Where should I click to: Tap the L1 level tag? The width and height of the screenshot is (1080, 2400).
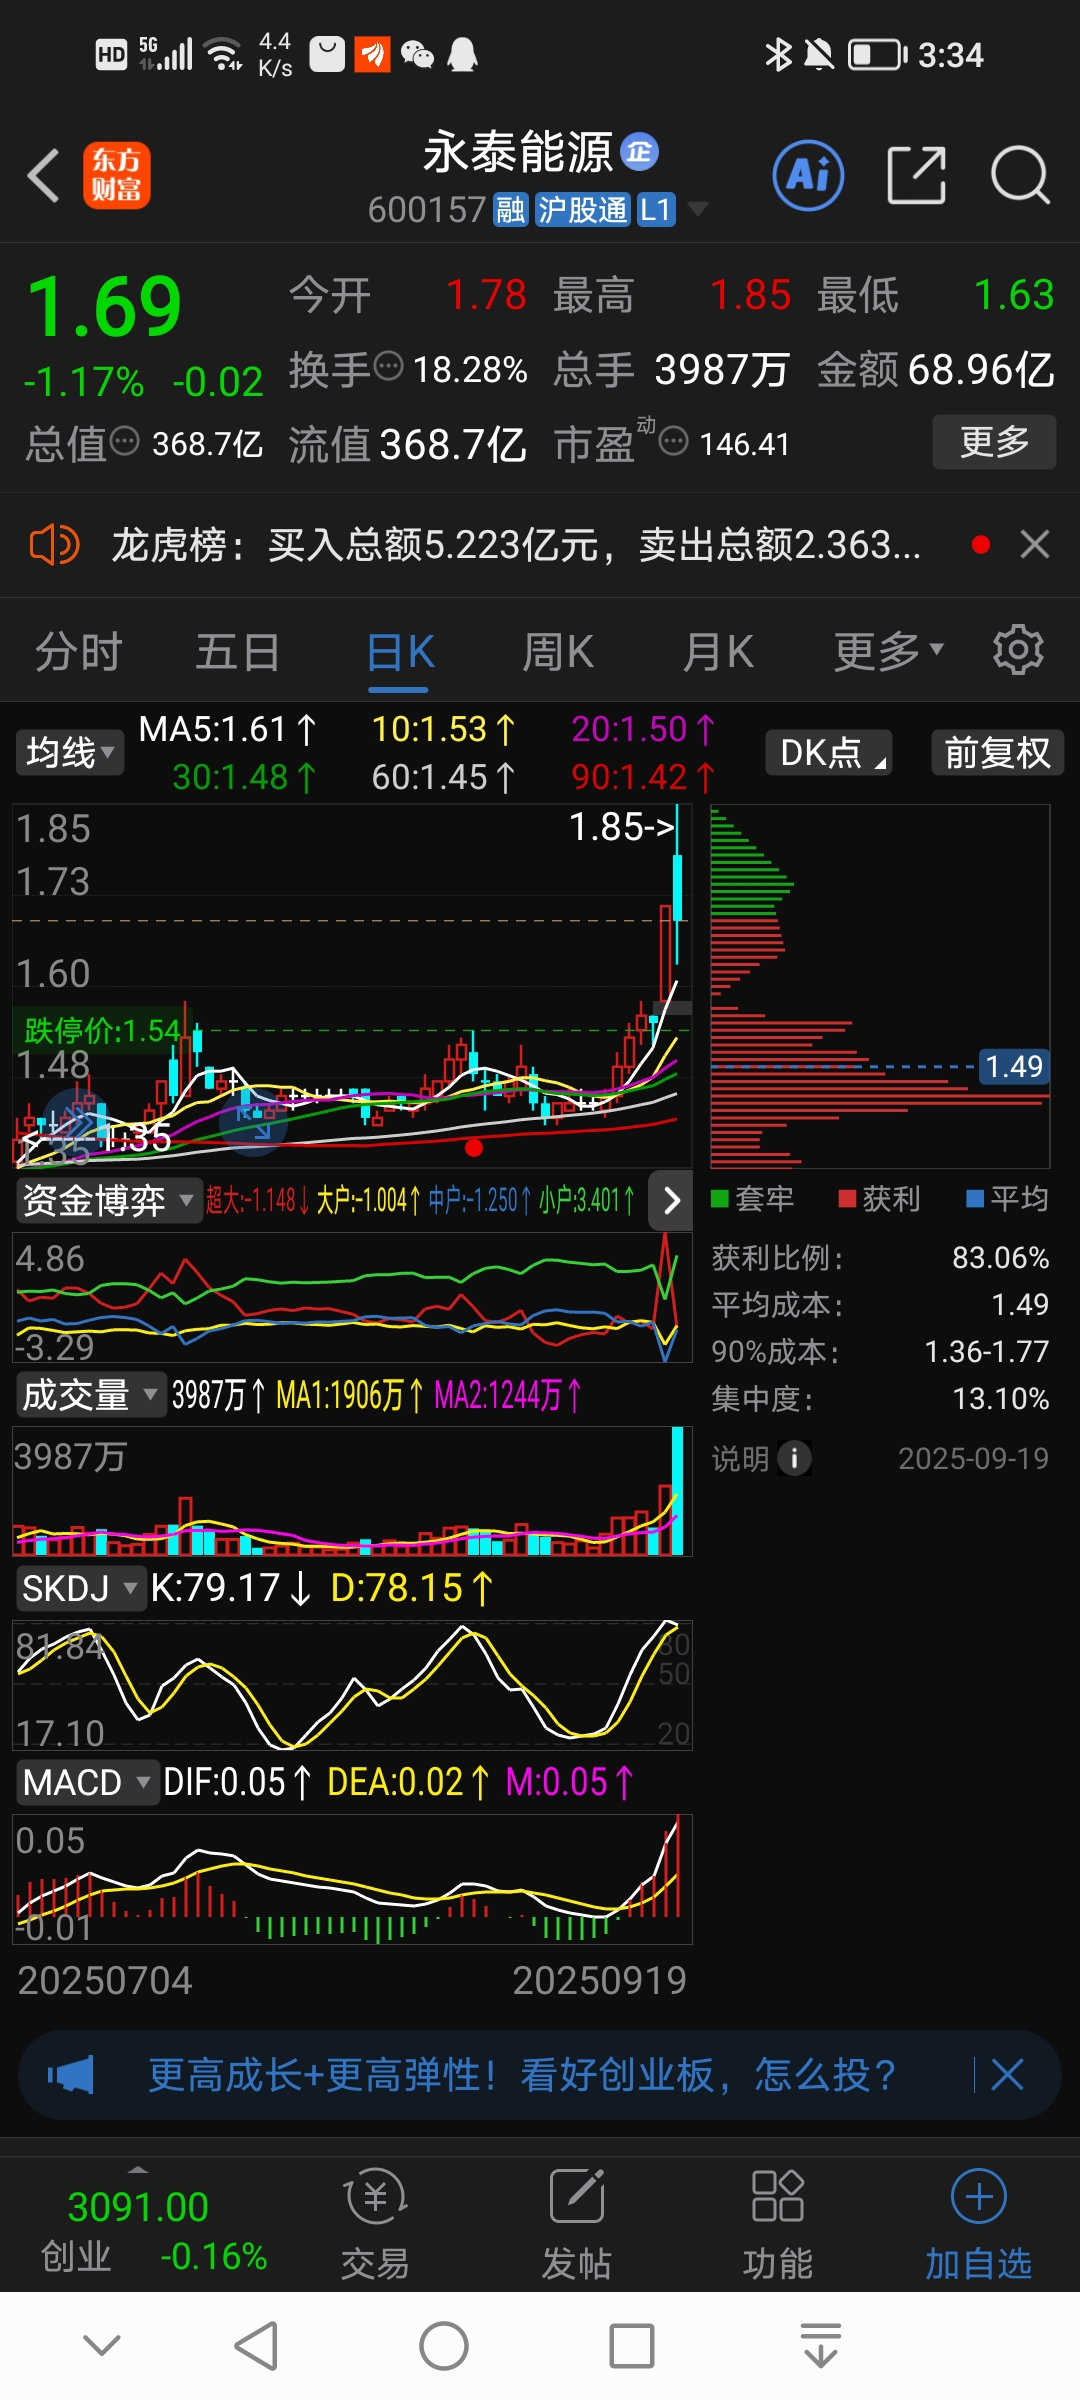pyautogui.click(x=656, y=210)
